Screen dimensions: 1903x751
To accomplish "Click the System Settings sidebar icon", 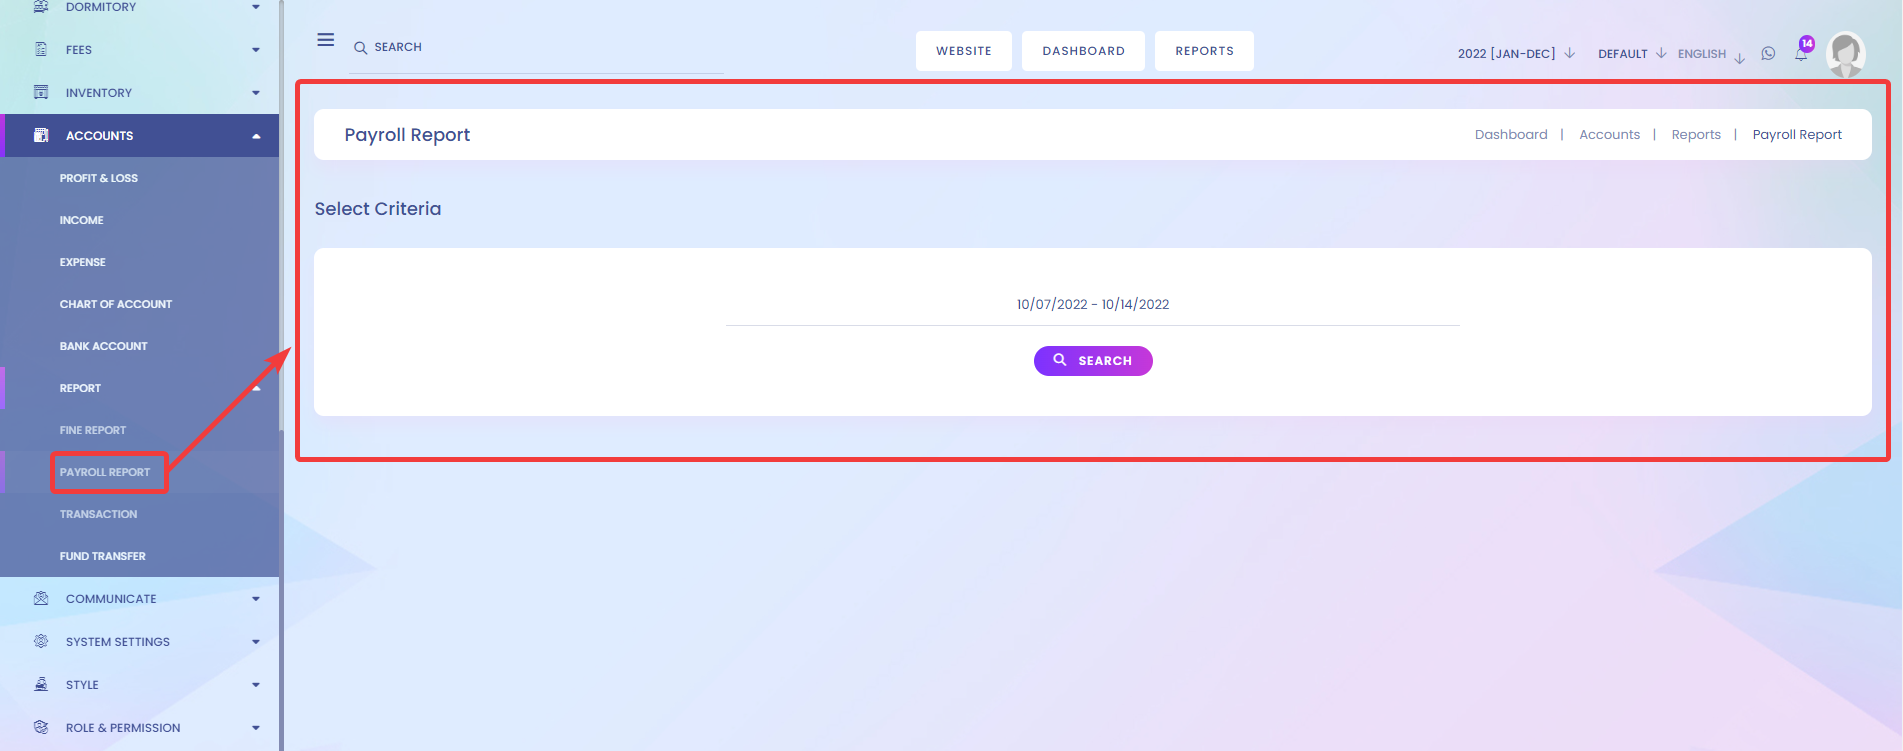I will click(41, 641).
